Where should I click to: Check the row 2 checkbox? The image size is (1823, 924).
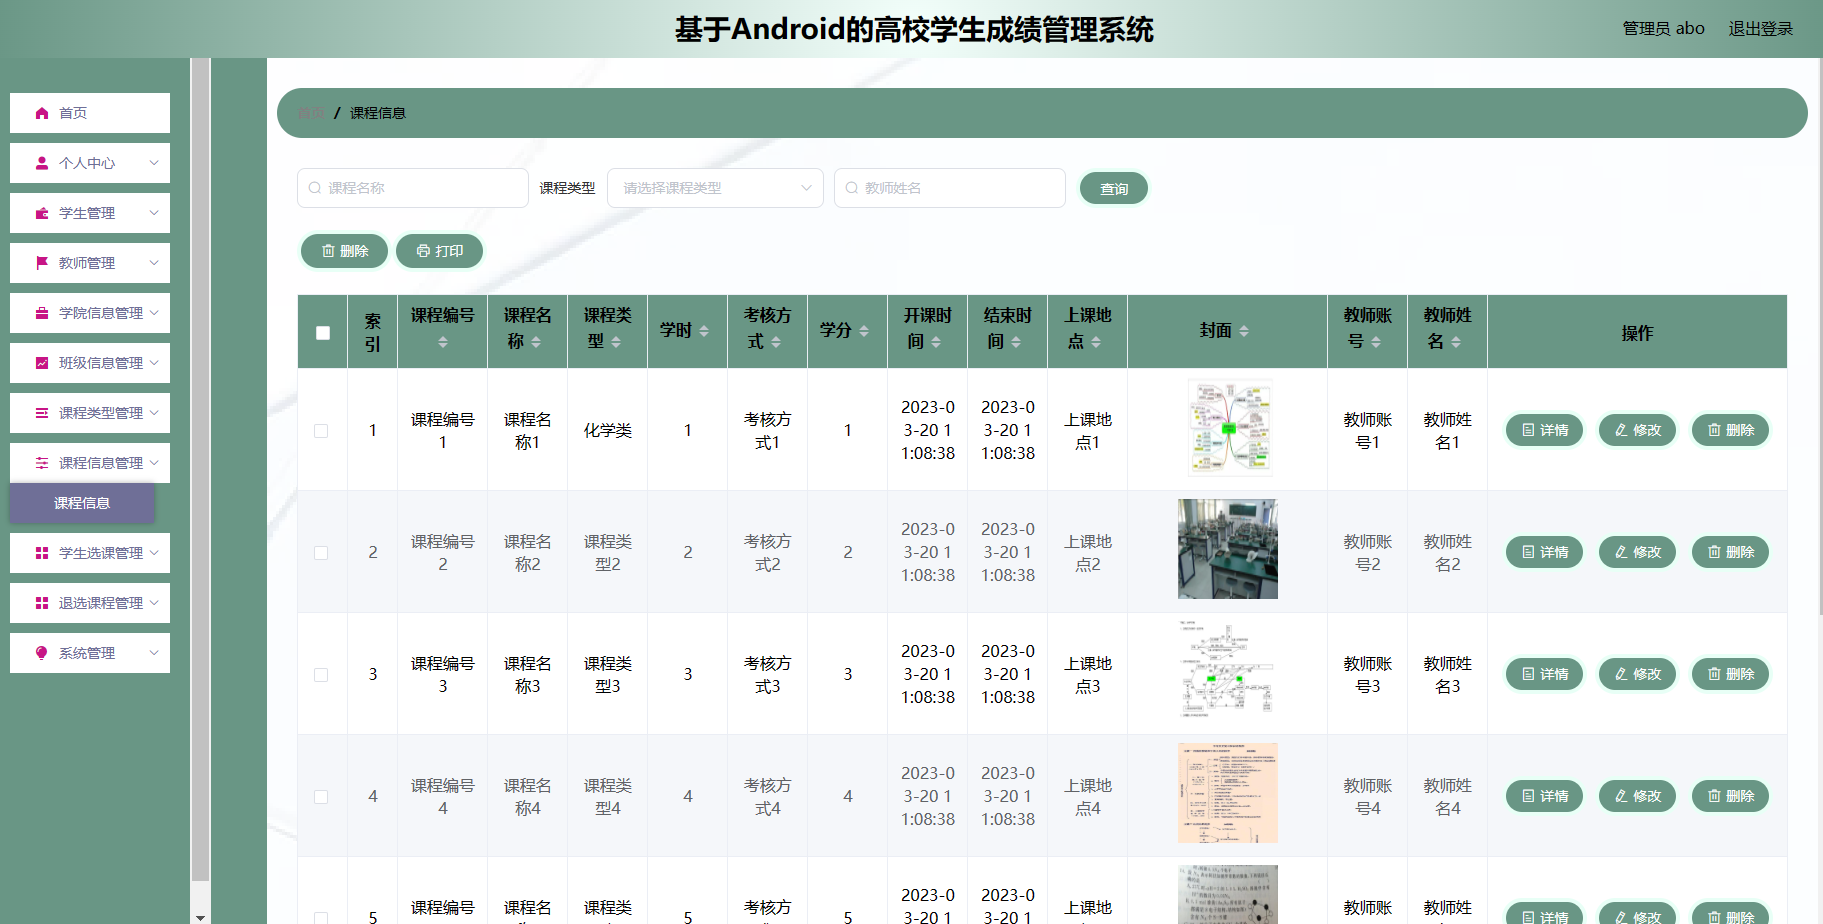coord(321,553)
